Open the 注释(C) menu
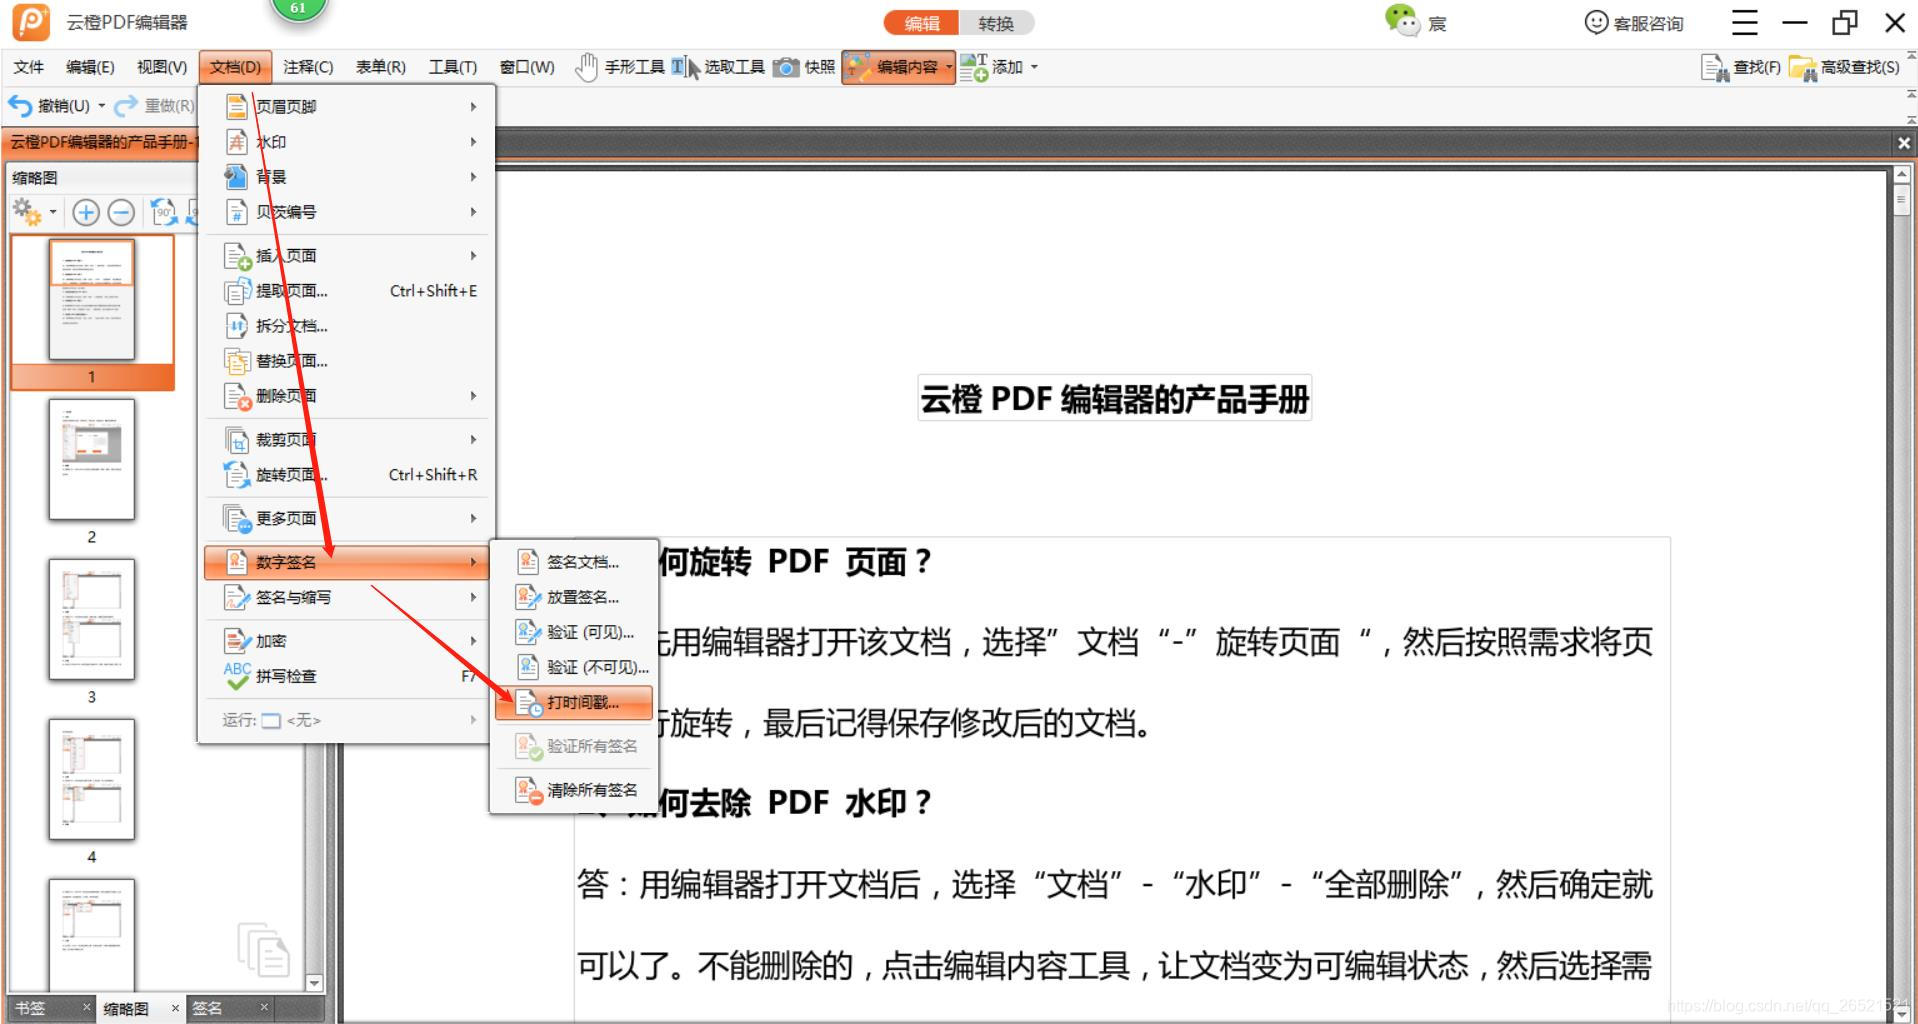The width and height of the screenshot is (1918, 1024). (308, 67)
